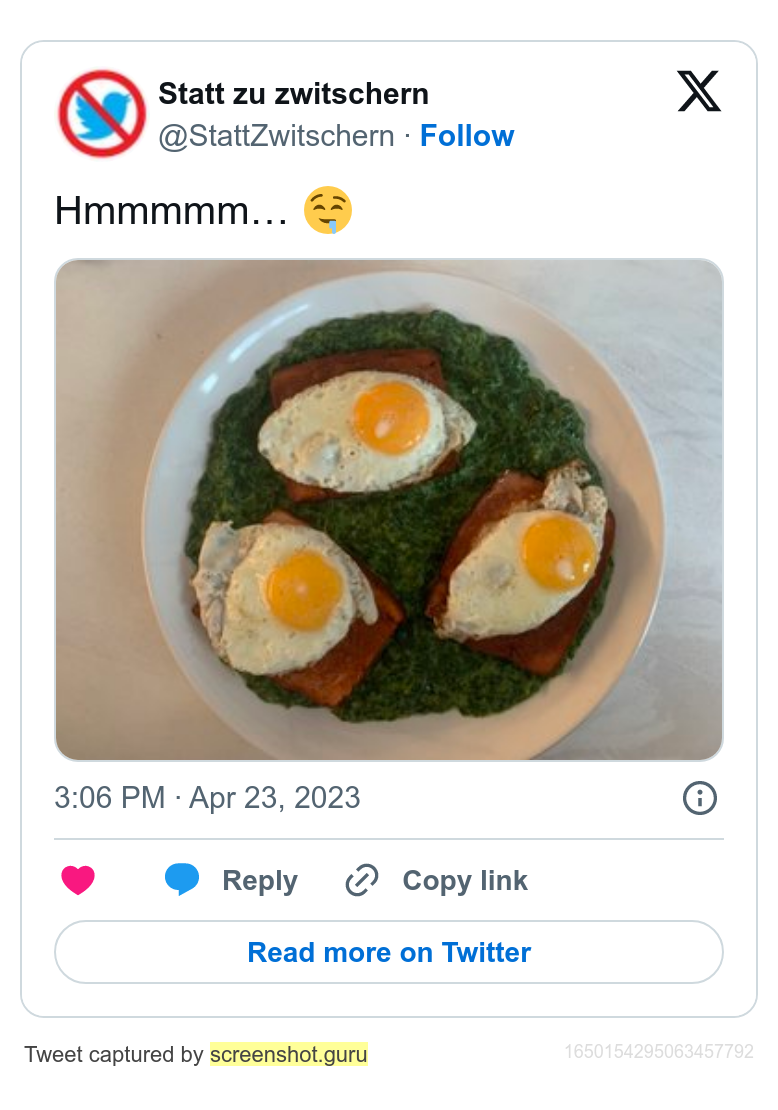Visit the highlighted screenshot.guru link
This screenshot has width=778, height=1110.
[x=288, y=1054]
